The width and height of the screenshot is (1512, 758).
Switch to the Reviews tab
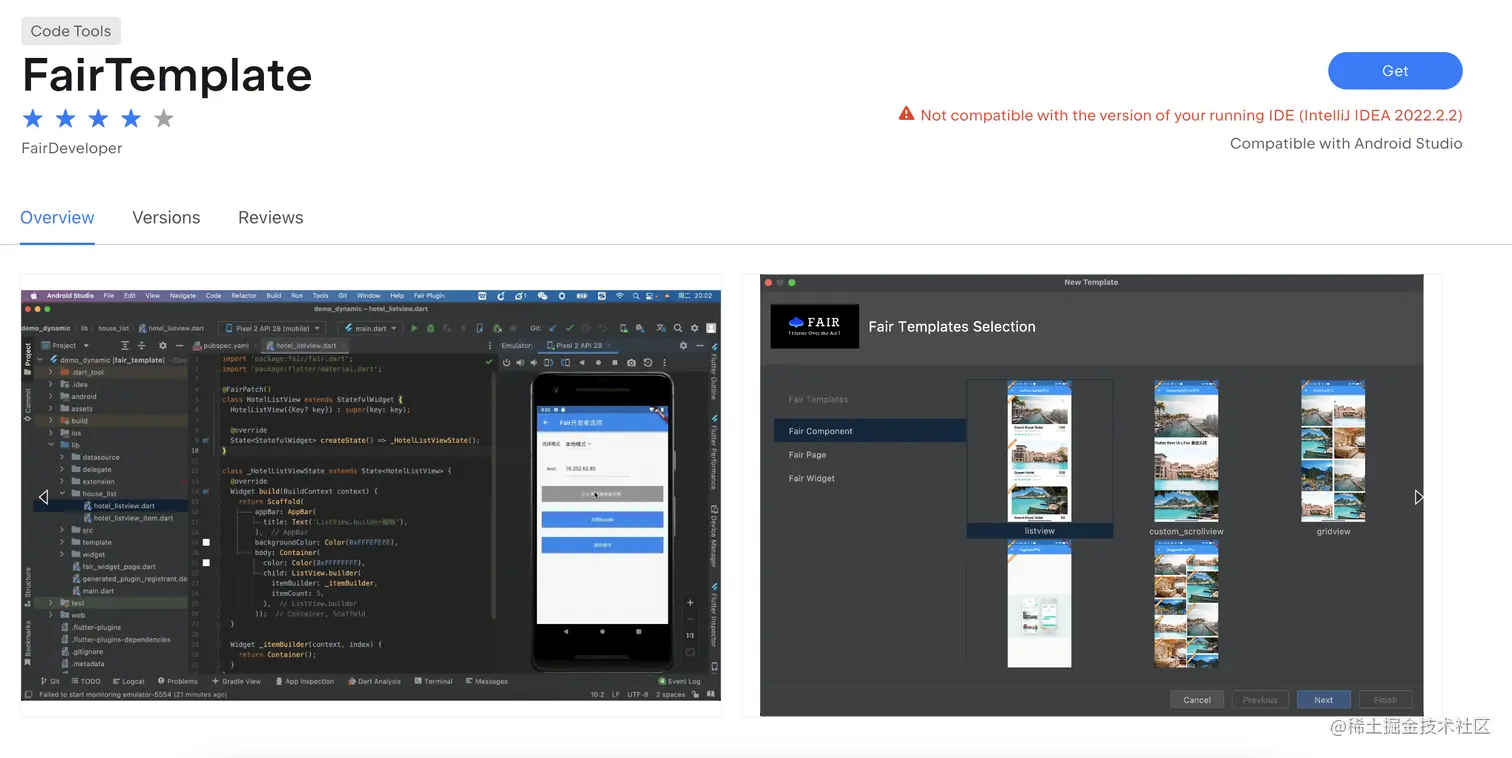click(x=270, y=218)
